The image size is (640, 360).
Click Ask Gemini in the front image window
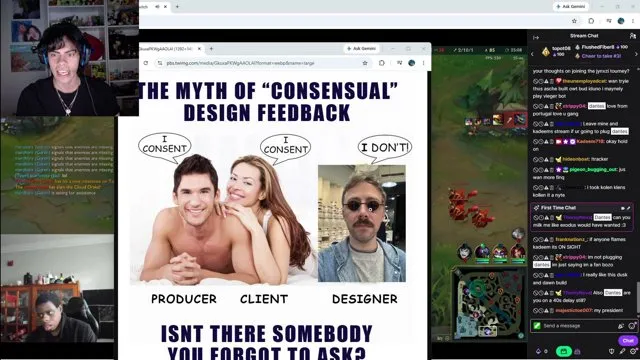pos(361,49)
